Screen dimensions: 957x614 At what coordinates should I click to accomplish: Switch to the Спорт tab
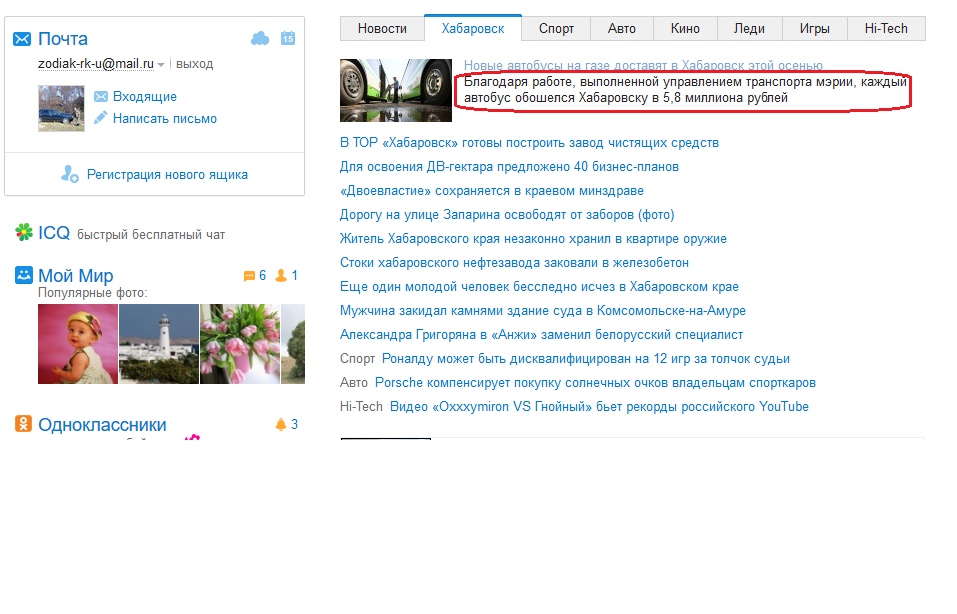(x=556, y=29)
